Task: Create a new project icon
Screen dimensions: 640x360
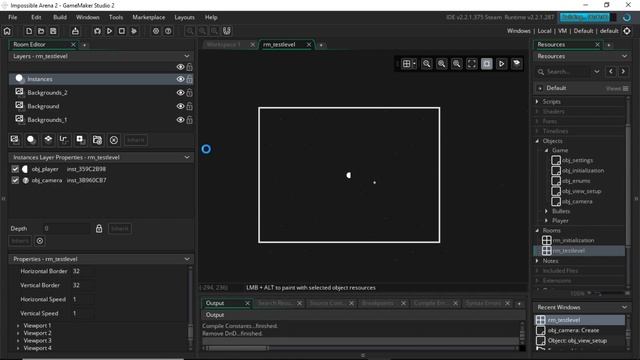Action: point(29,31)
